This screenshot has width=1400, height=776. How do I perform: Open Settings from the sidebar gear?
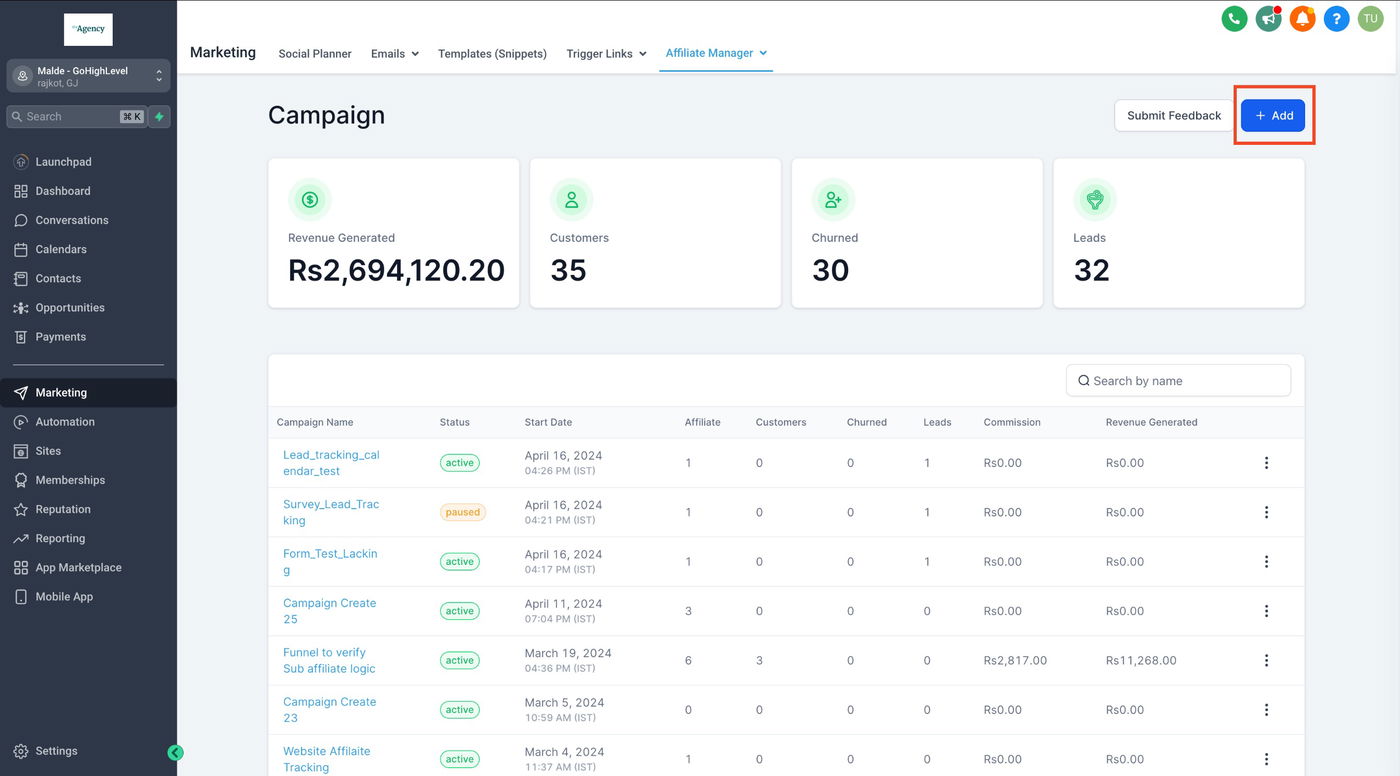(x=56, y=751)
